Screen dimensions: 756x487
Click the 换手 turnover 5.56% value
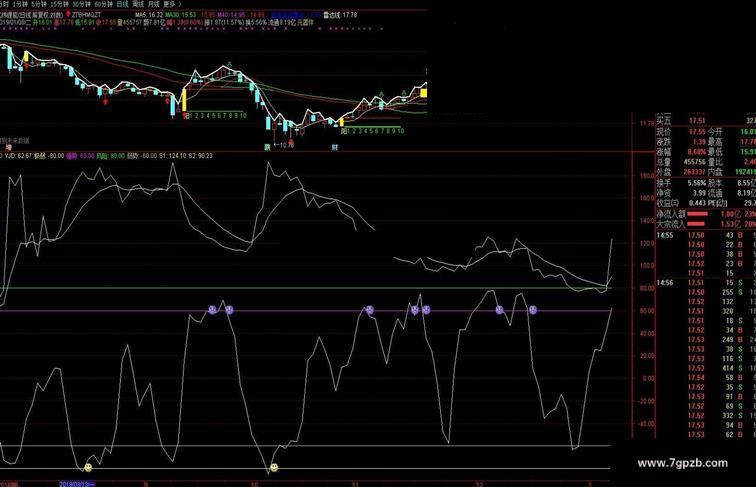697,183
